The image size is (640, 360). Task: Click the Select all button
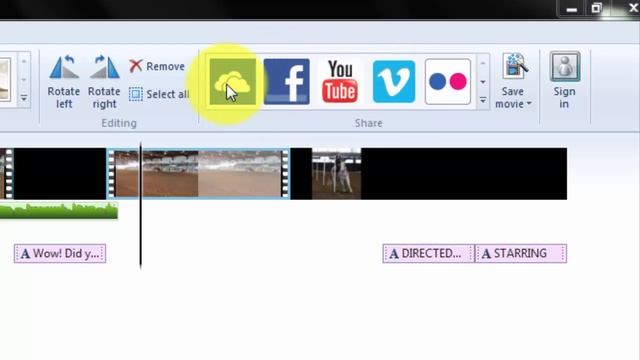point(159,94)
